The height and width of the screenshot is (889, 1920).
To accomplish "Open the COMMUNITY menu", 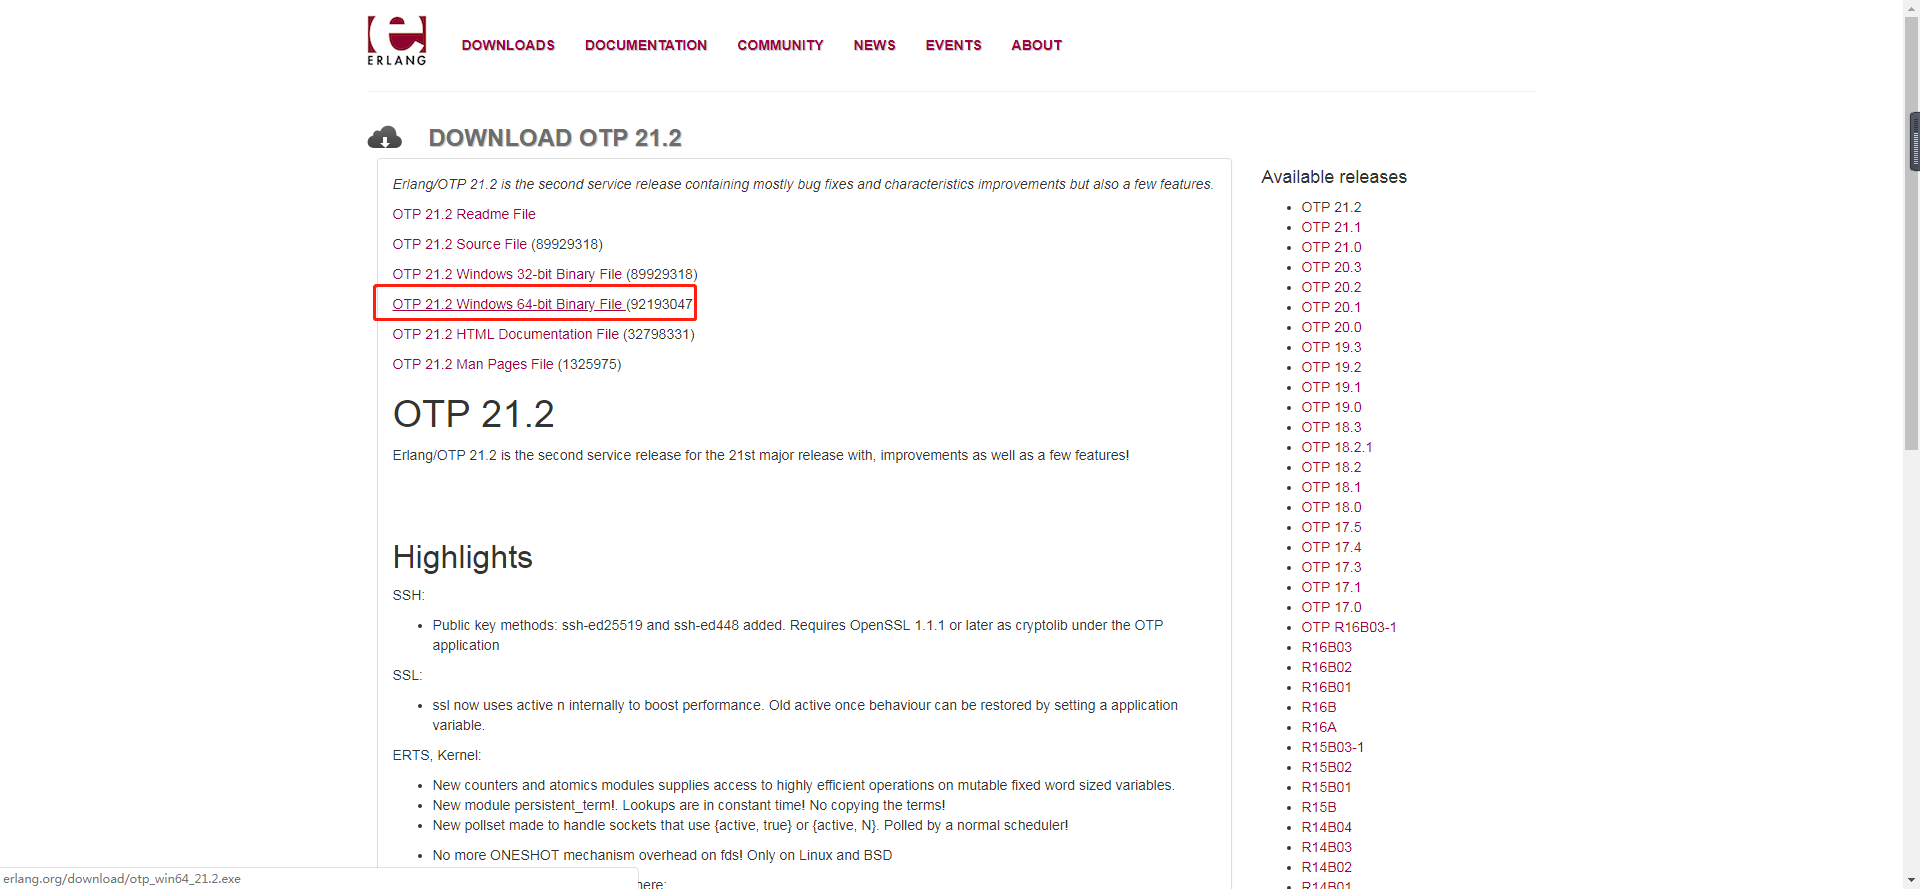I will point(780,45).
